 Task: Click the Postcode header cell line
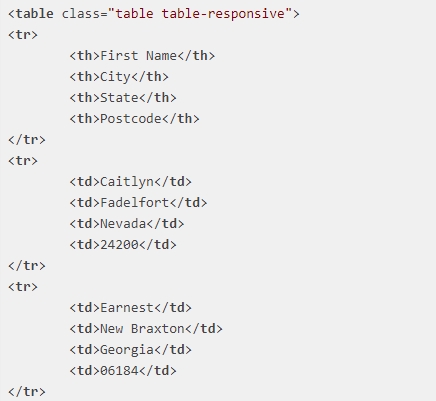[x=134, y=119]
